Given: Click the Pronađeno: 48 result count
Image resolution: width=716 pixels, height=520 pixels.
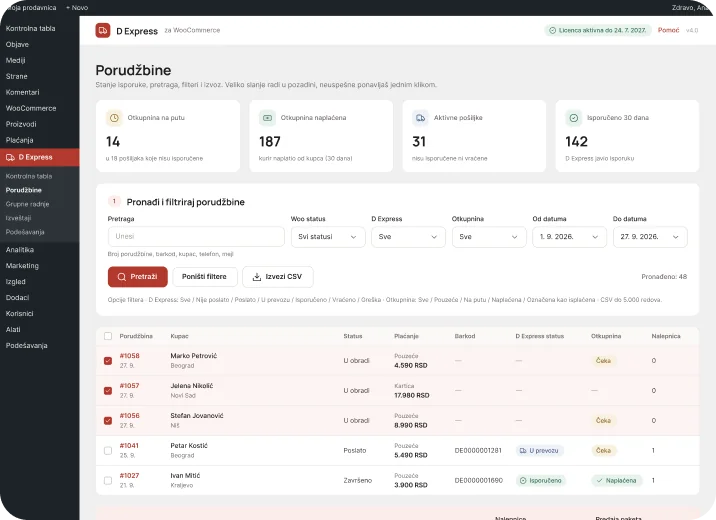Looking at the screenshot, I should pos(664,277).
